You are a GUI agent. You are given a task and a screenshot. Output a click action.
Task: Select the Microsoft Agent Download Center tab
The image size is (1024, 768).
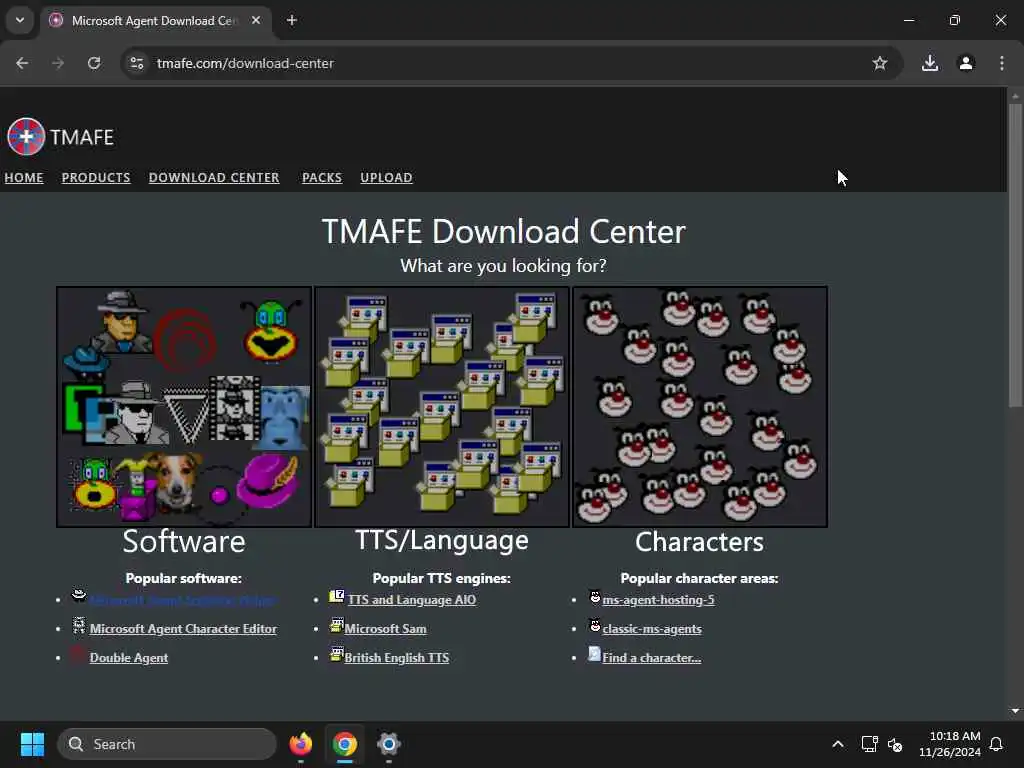pos(154,20)
